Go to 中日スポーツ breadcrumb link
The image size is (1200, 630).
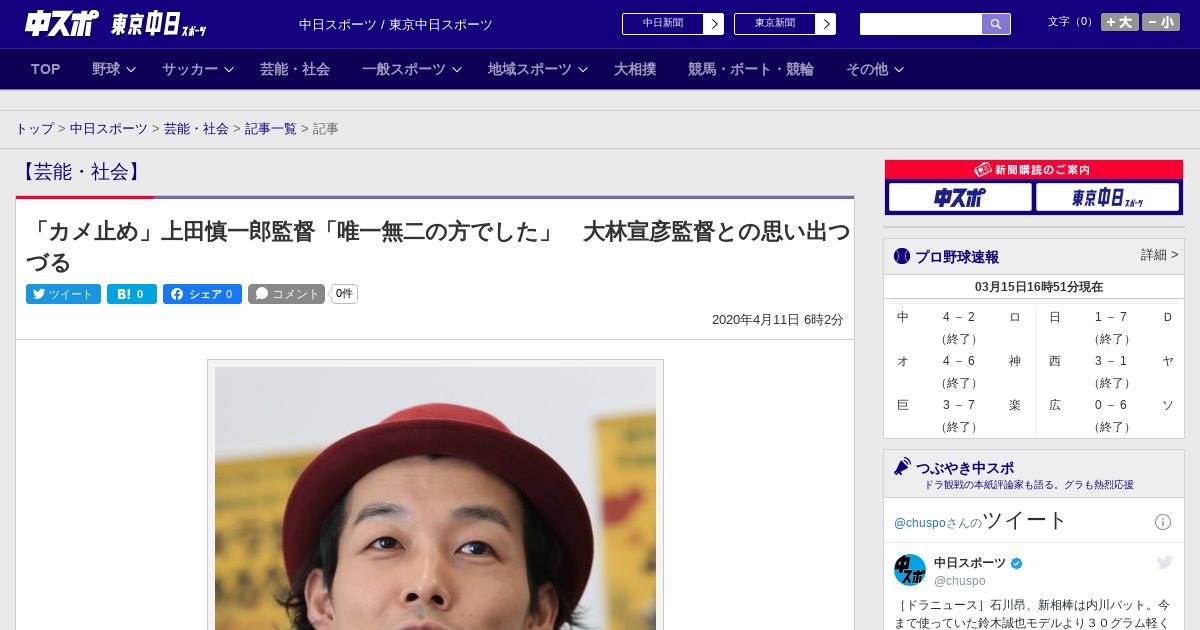pos(109,129)
